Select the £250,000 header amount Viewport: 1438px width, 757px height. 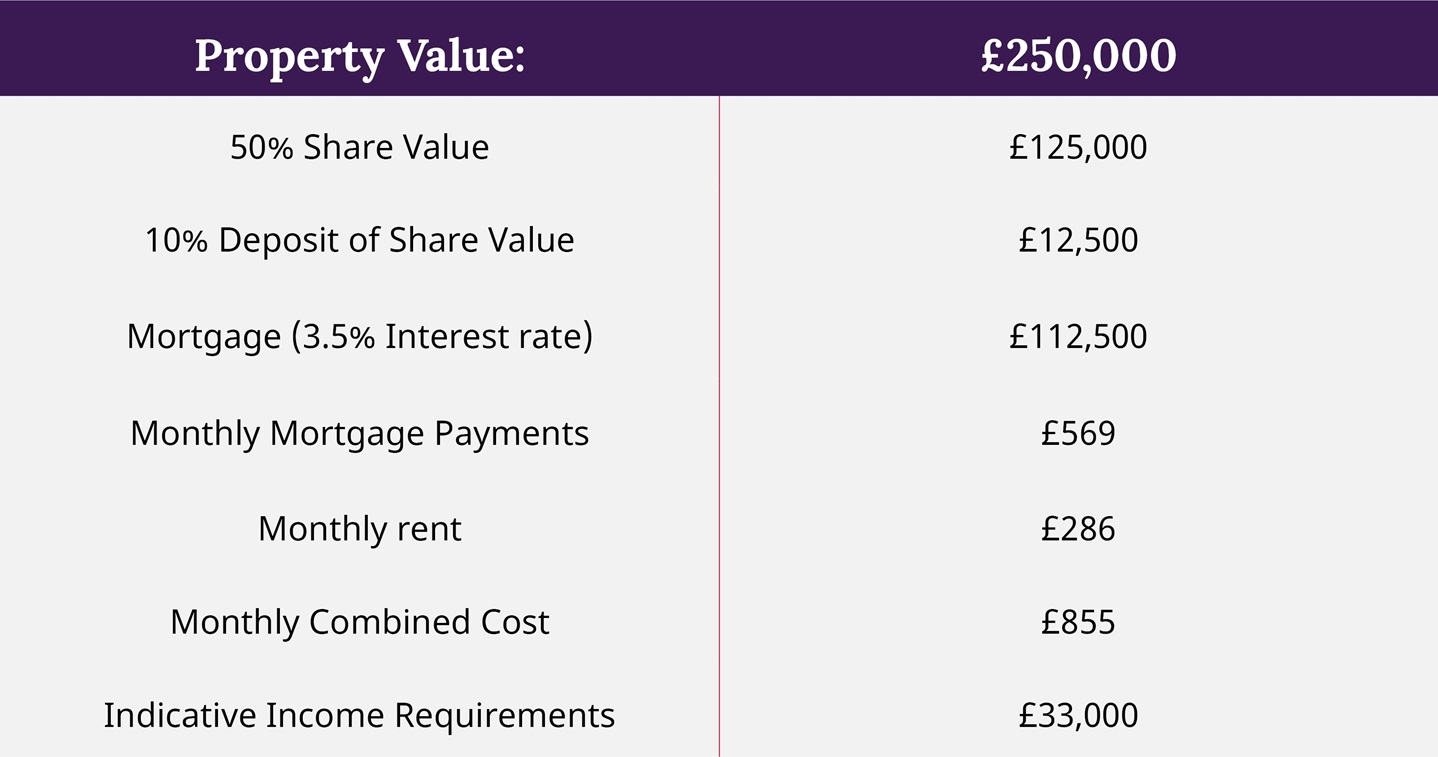tap(1078, 55)
